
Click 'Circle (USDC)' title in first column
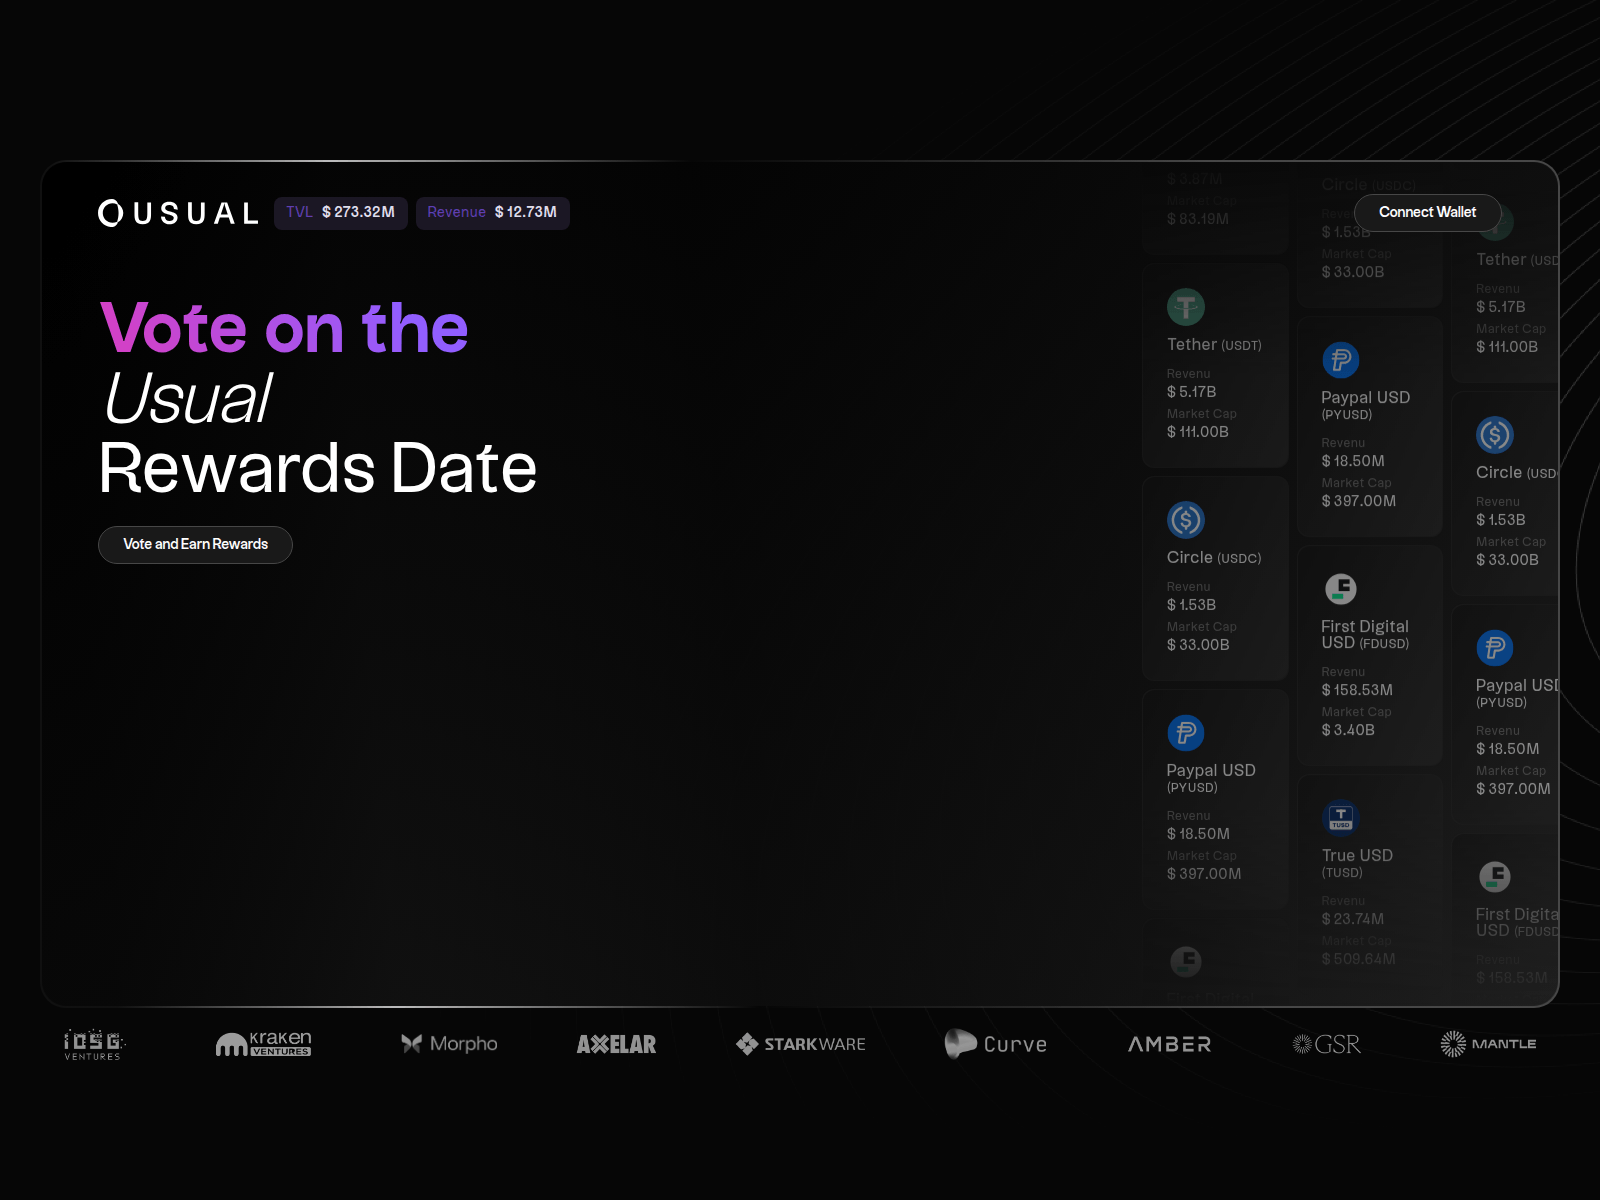pyautogui.click(x=1214, y=557)
